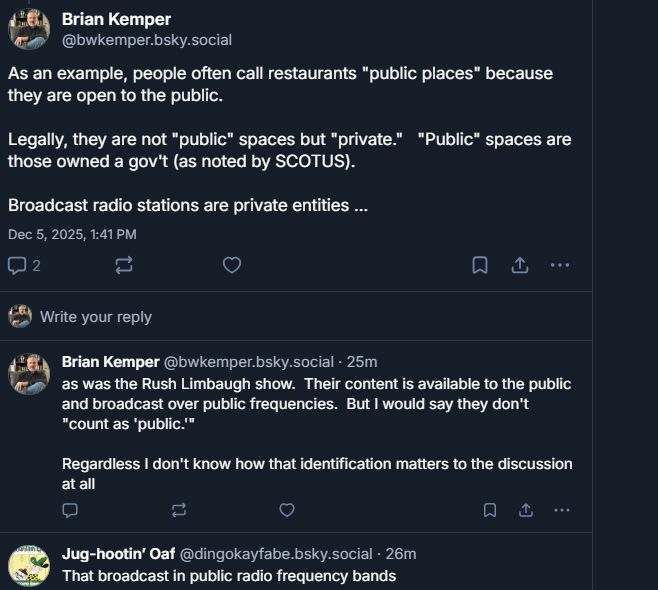Open Brian Kemper's avatar on main post
Viewport: 658px width, 590px height.
tap(29, 30)
